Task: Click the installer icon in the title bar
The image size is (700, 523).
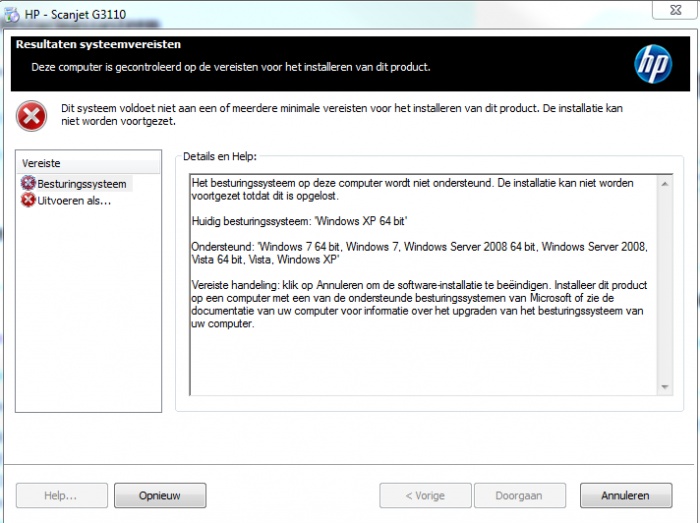Action: click(12, 14)
